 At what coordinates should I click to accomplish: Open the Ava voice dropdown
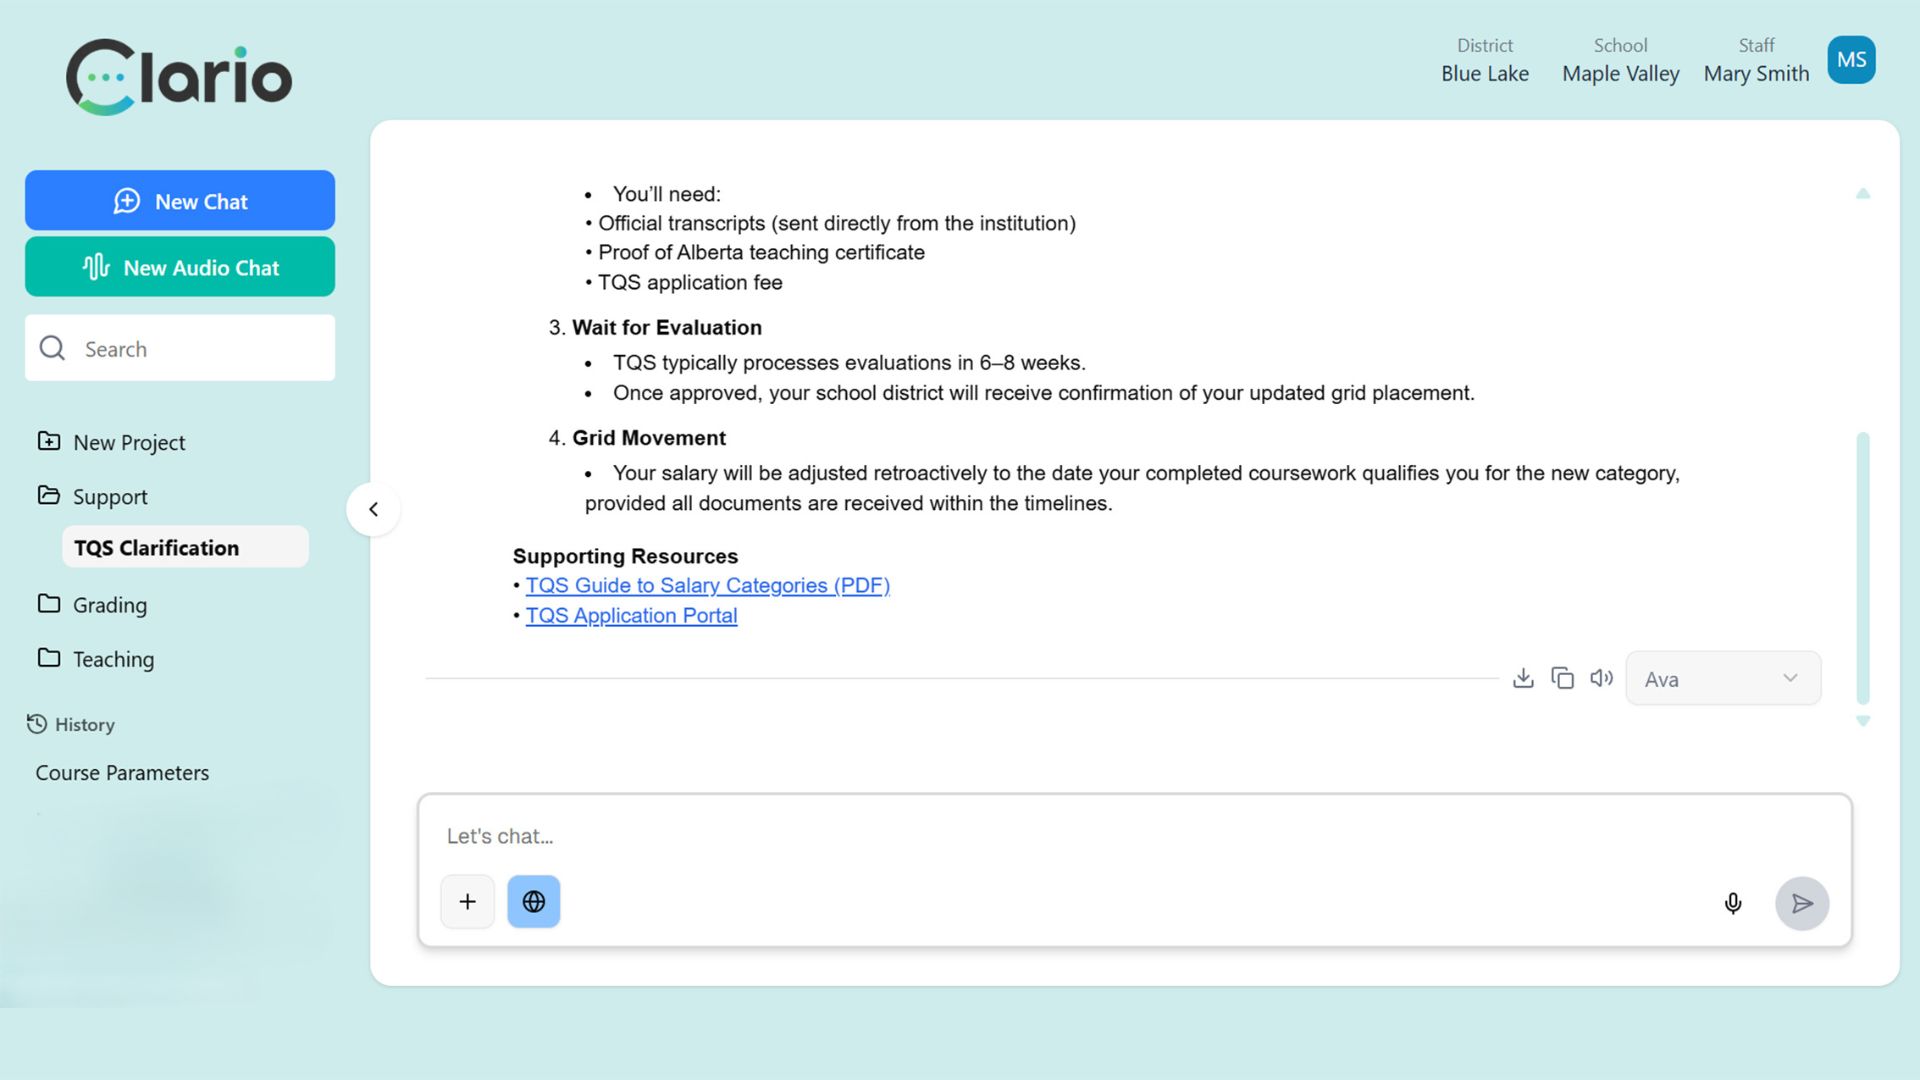(1722, 679)
